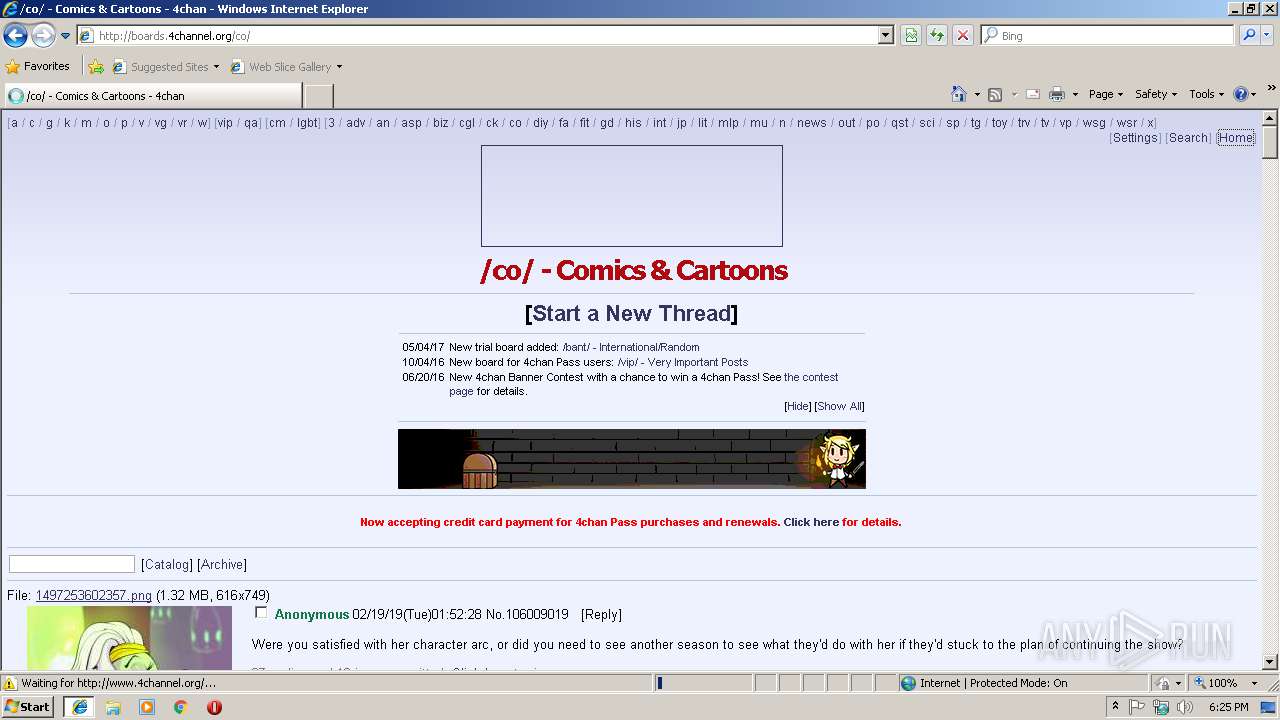
Task: Click into the Bing search field
Action: click(1108, 35)
